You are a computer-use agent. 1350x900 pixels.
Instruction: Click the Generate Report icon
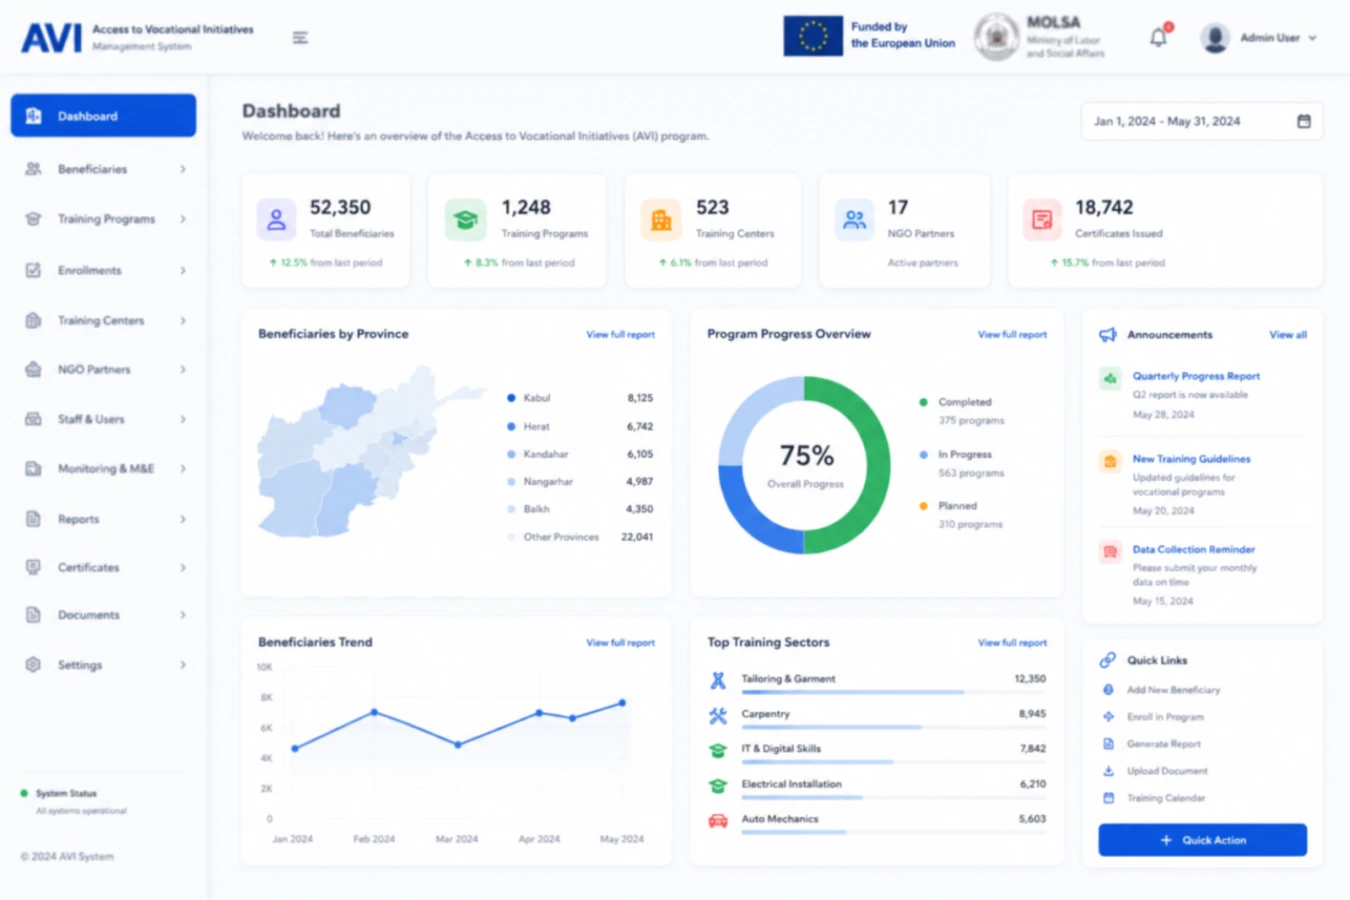point(1108,744)
